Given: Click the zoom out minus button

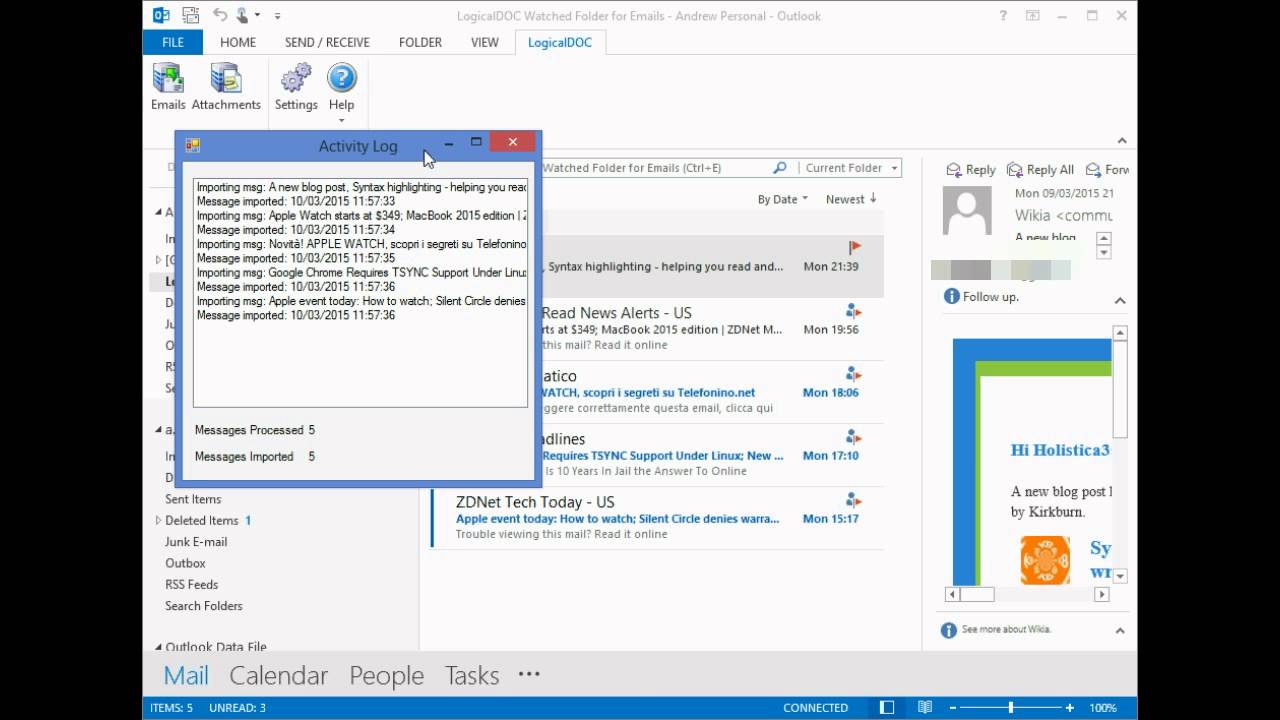Looking at the screenshot, I should pyautogui.click(x=951, y=707).
